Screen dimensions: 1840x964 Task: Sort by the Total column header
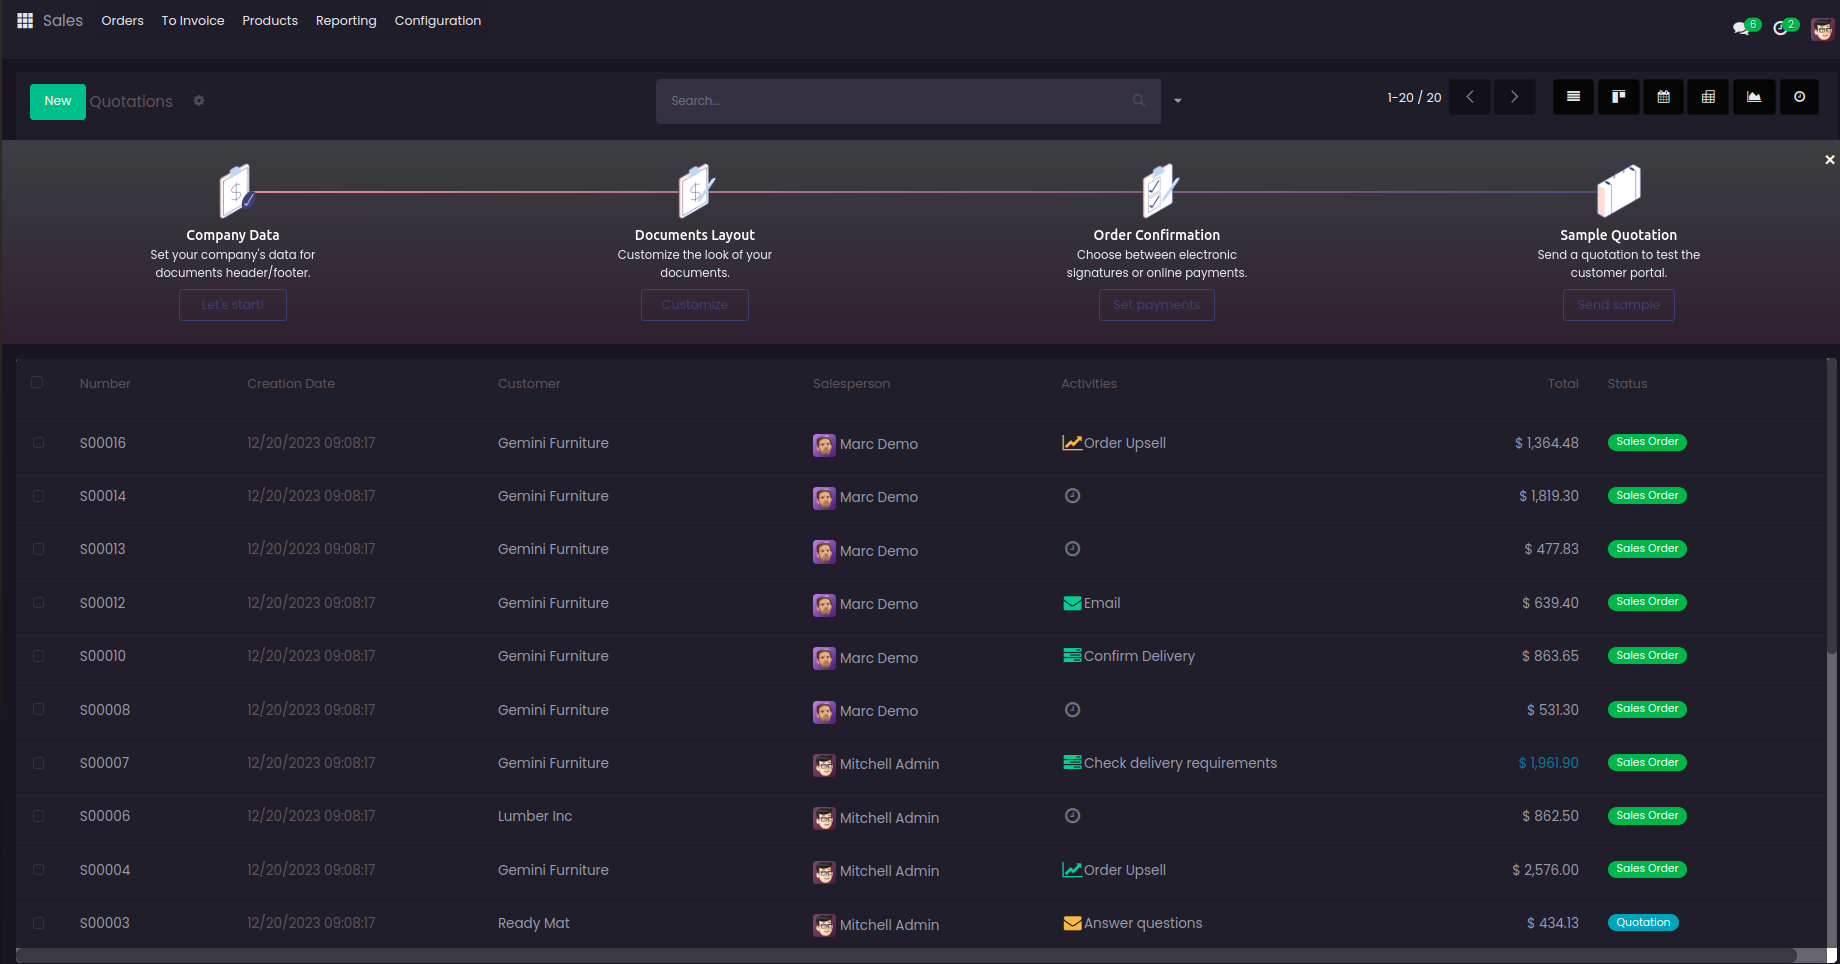(x=1563, y=384)
